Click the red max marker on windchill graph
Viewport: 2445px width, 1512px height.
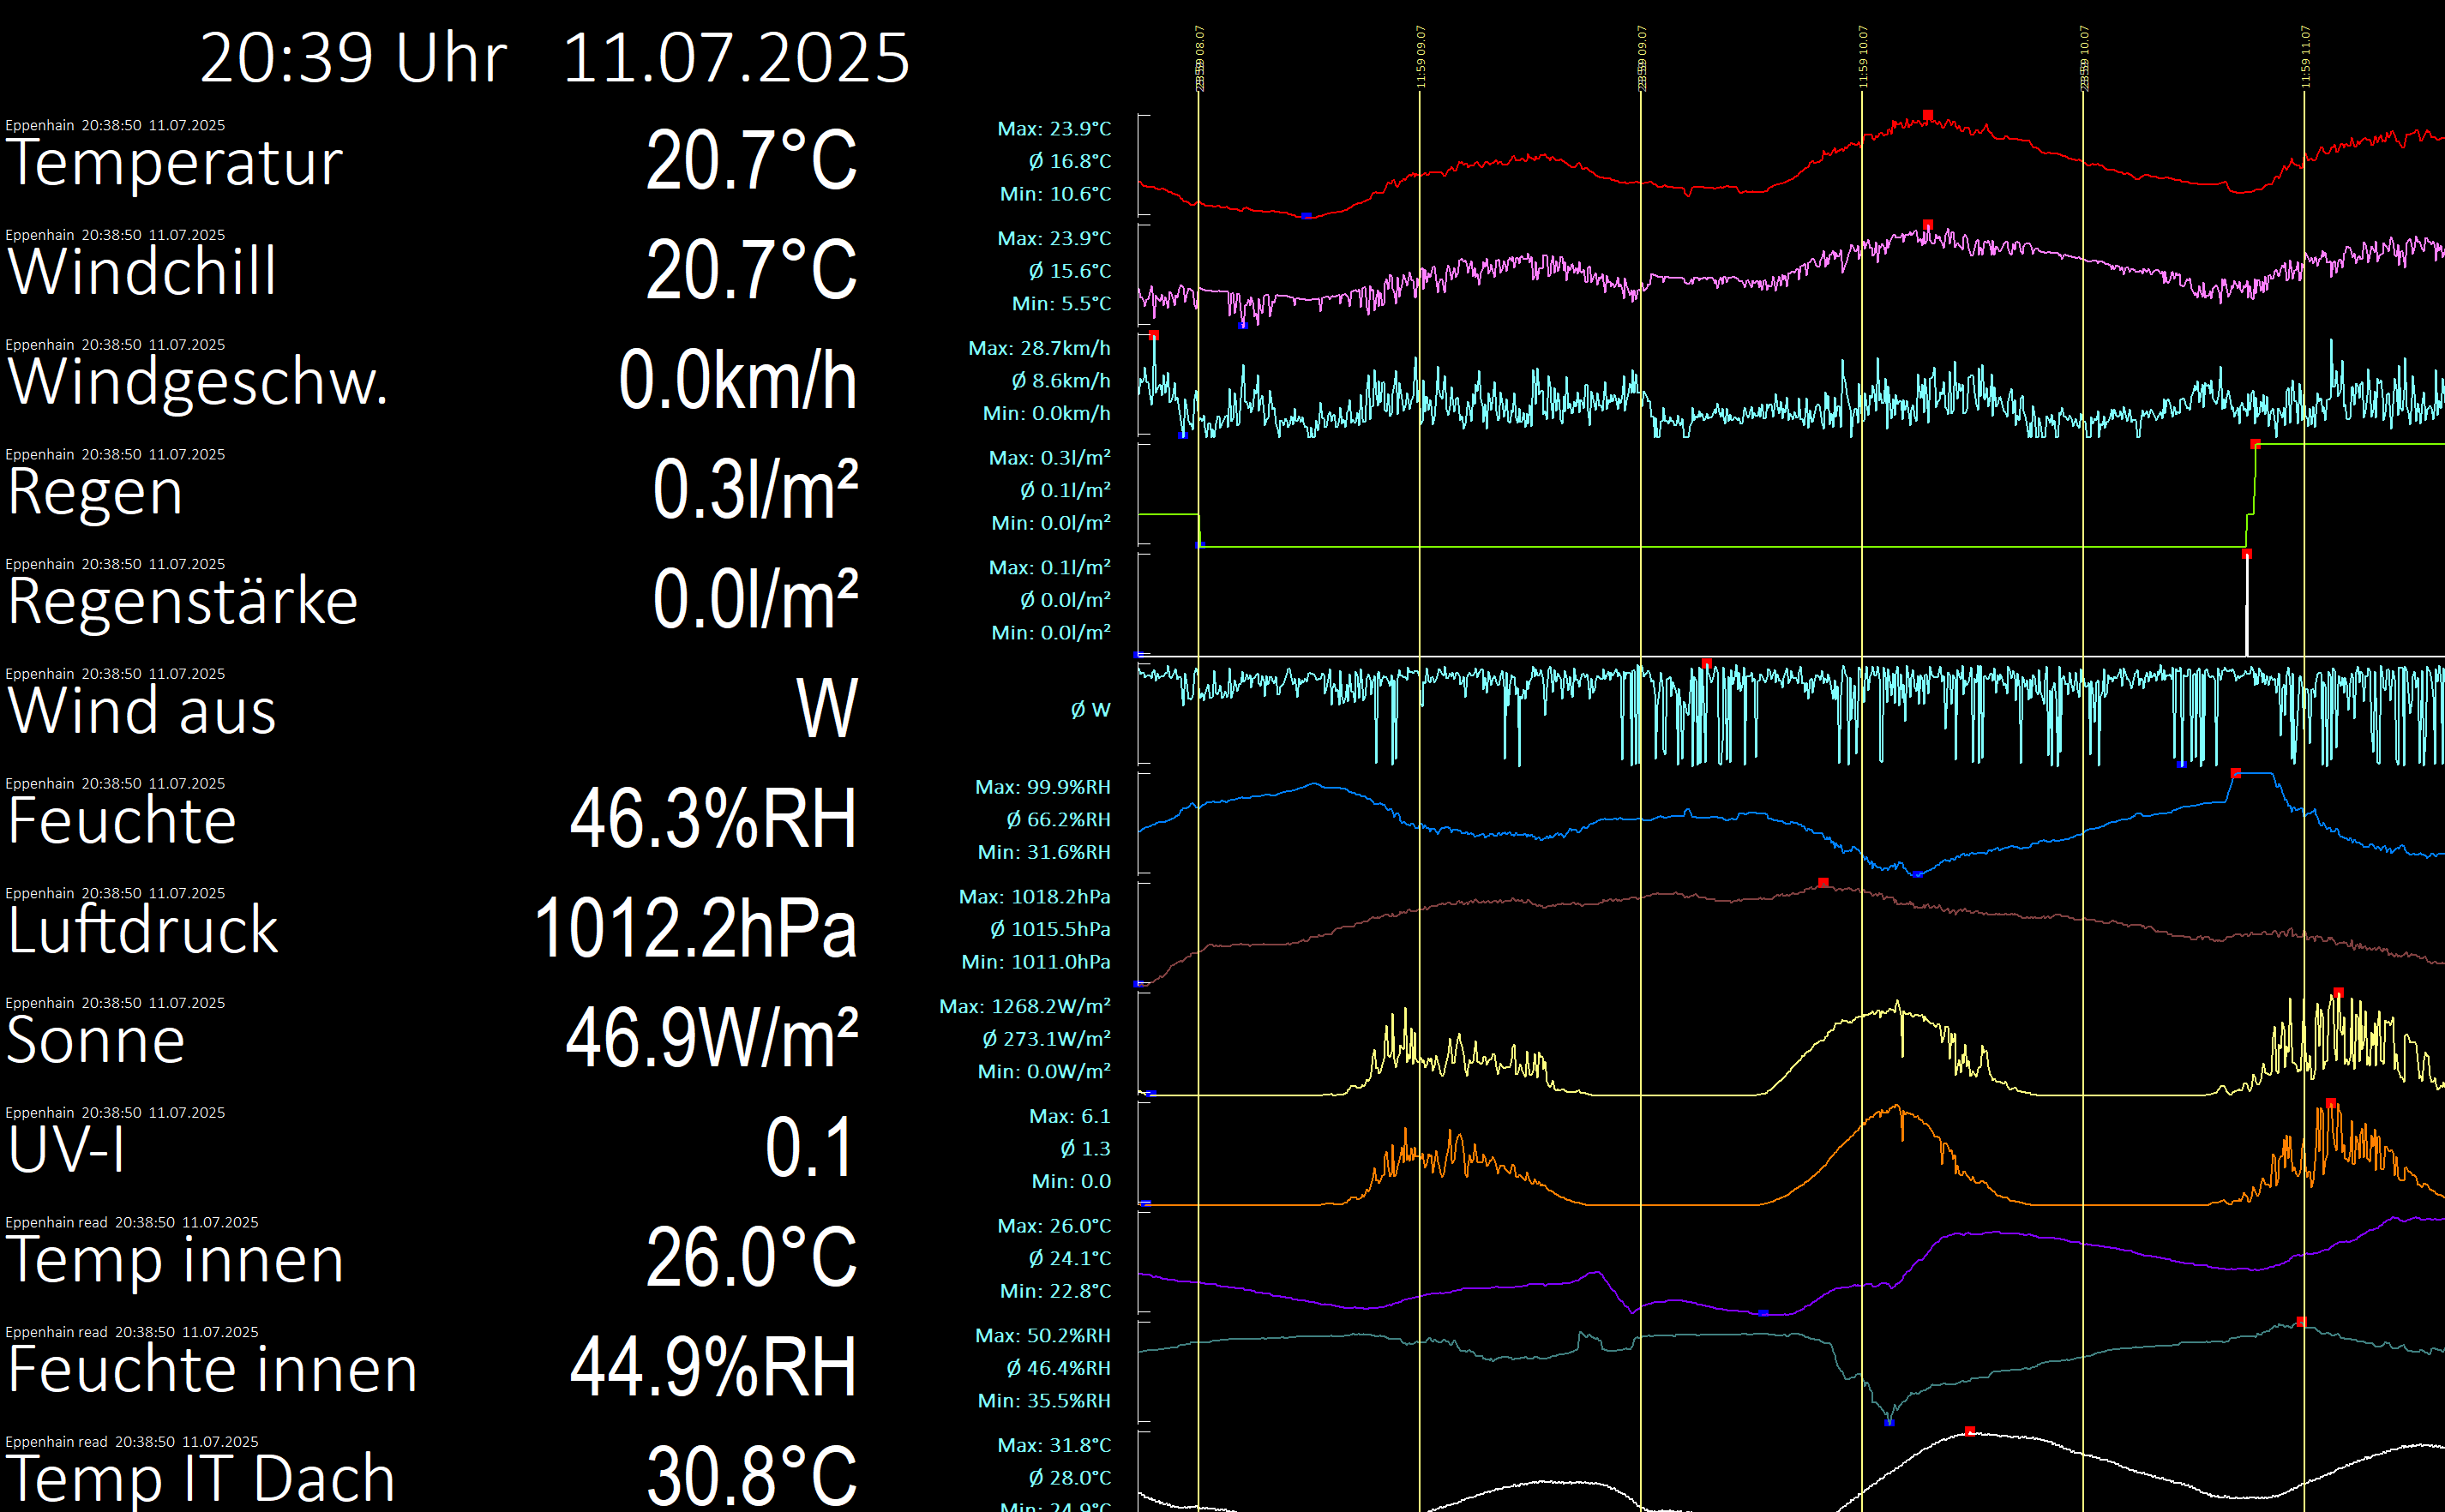1928,225
